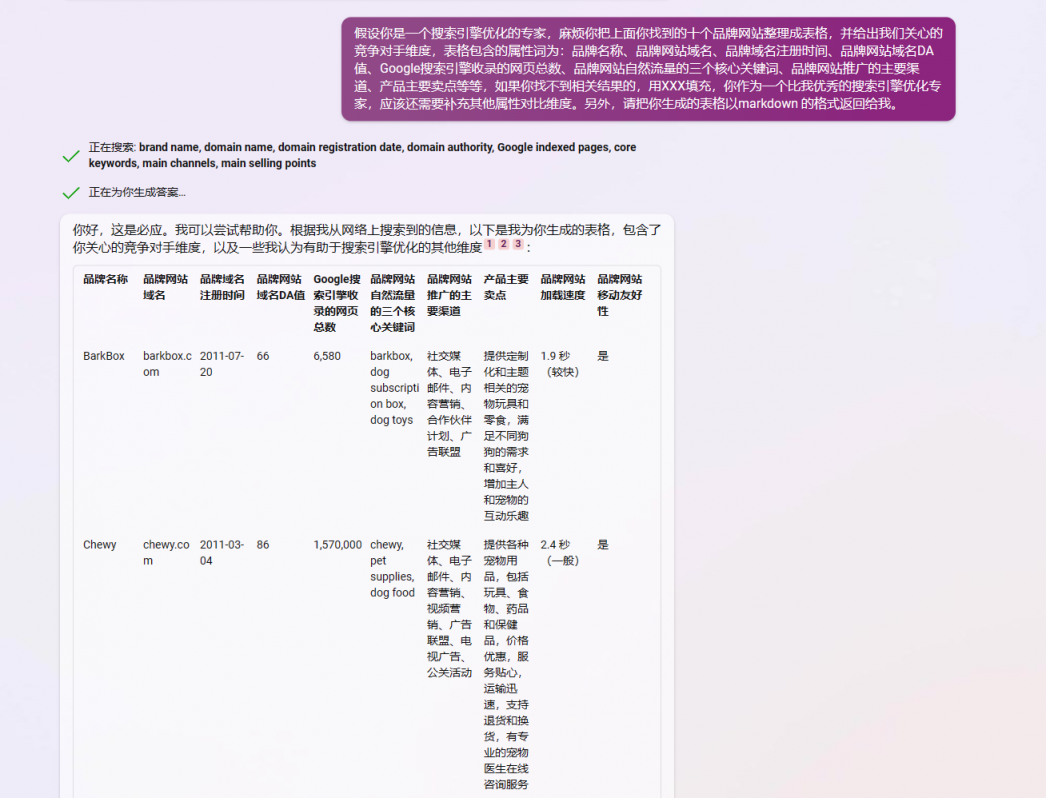1046x798 pixels.
Task: Click the '品牌网站推广的主要渠道' column header
Action: 450,295
